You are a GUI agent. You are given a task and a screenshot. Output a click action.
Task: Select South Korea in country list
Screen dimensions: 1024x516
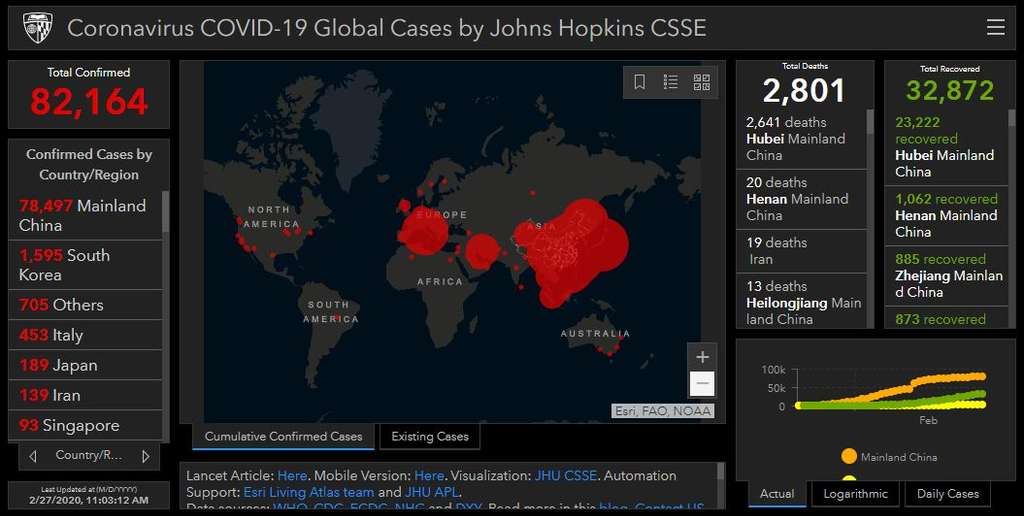(x=85, y=265)
